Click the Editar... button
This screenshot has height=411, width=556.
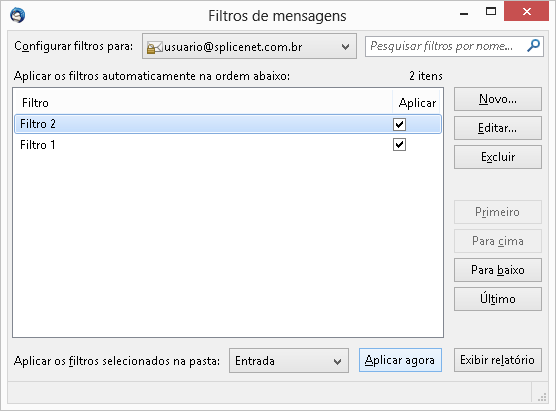point(498,128)
